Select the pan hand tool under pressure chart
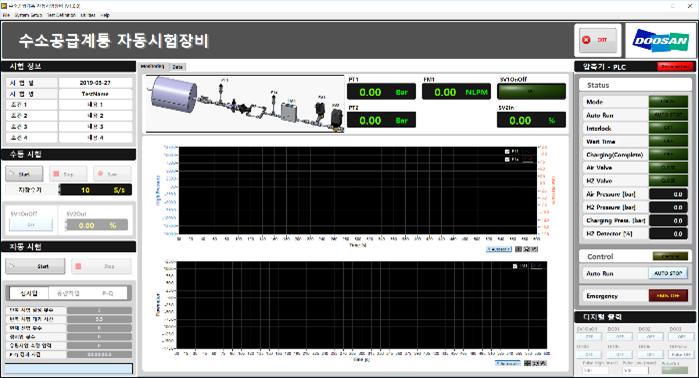This screenshot has width=699, height=378. point(534,249)
